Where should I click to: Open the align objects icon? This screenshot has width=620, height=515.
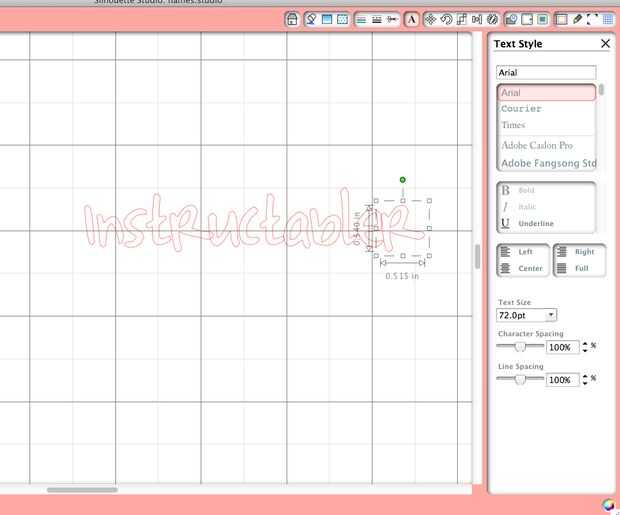tap(477, 19)
